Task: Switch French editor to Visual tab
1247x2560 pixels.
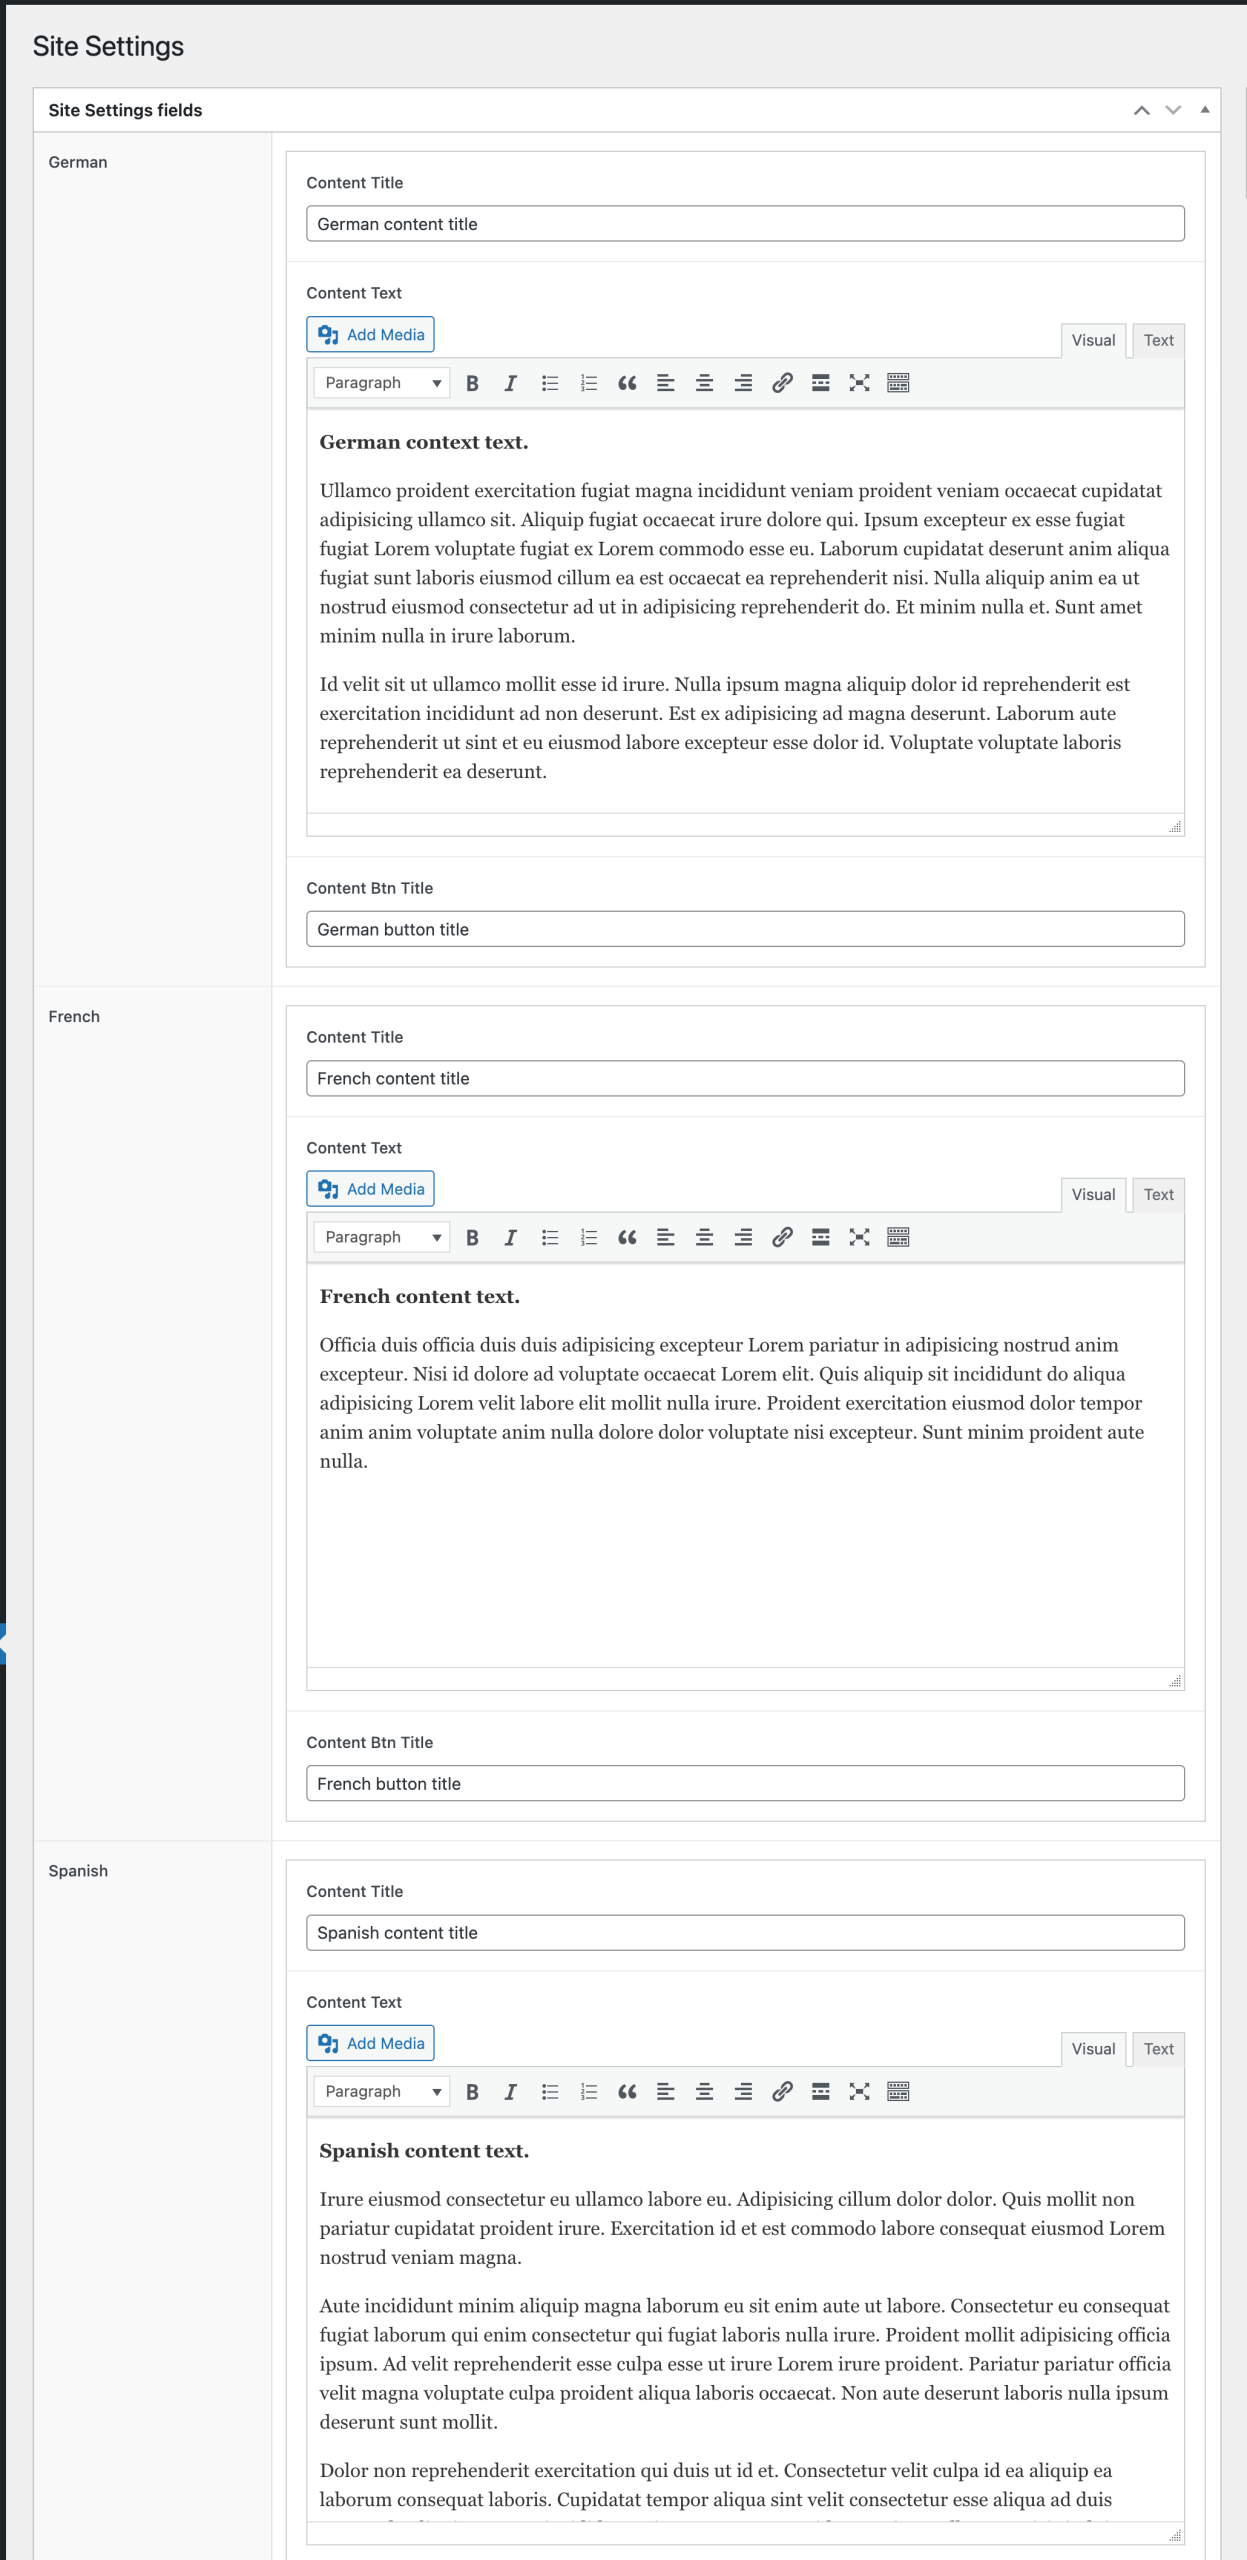Action: tap(1093, 1194)
